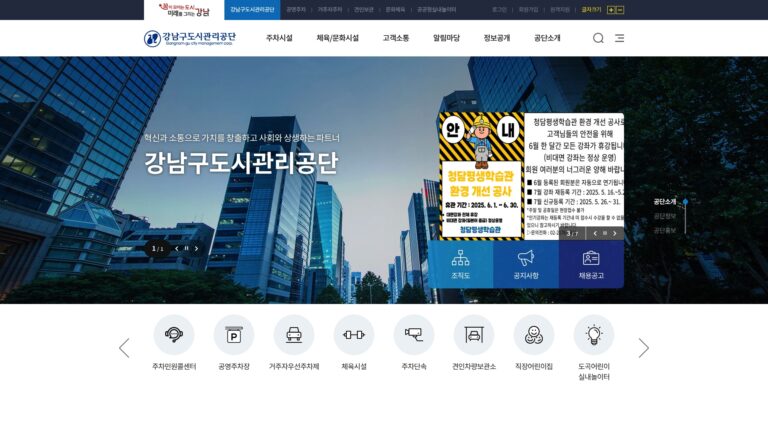
Task: Click the 주차단속 camera icon
Action: click(414, 335)
